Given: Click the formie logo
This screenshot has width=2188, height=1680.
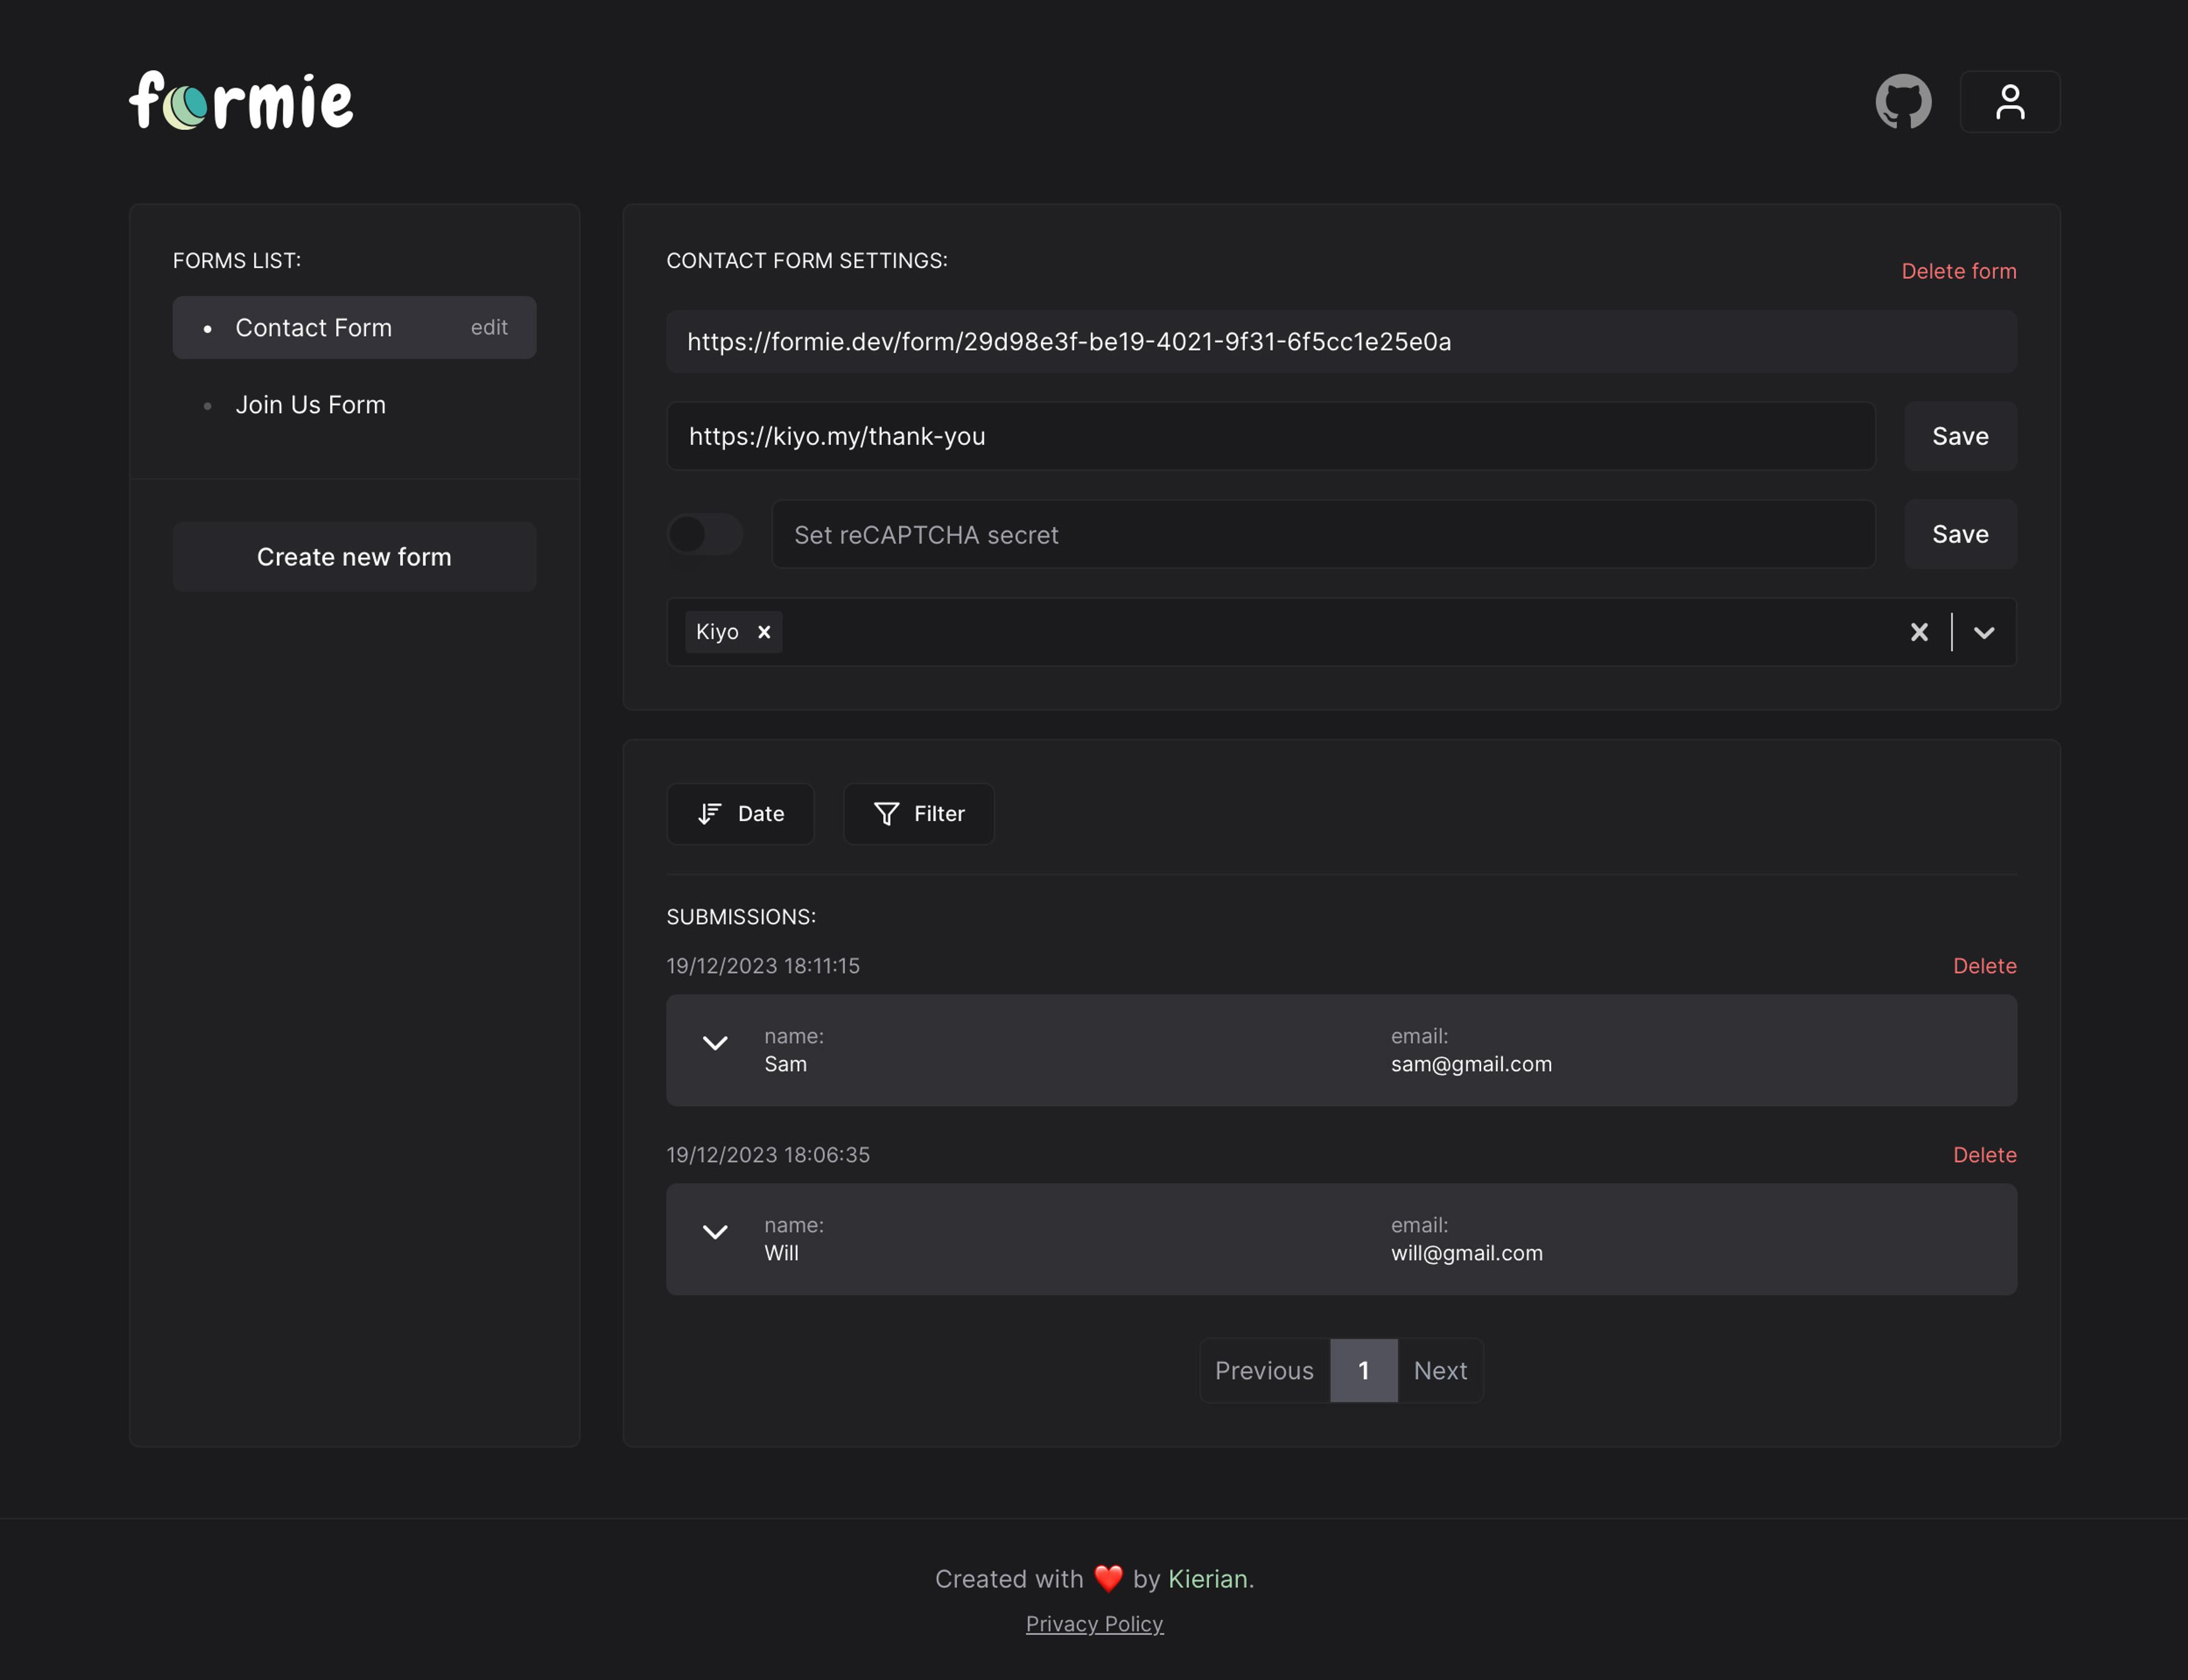Looking at the screenshot, I should click(x=241, y=100).
